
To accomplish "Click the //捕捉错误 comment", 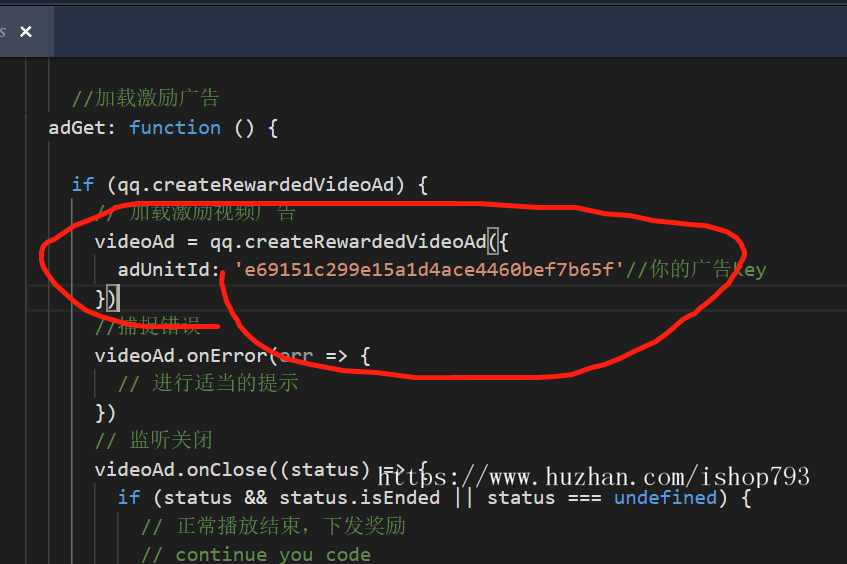I will [x=147, y=327].
